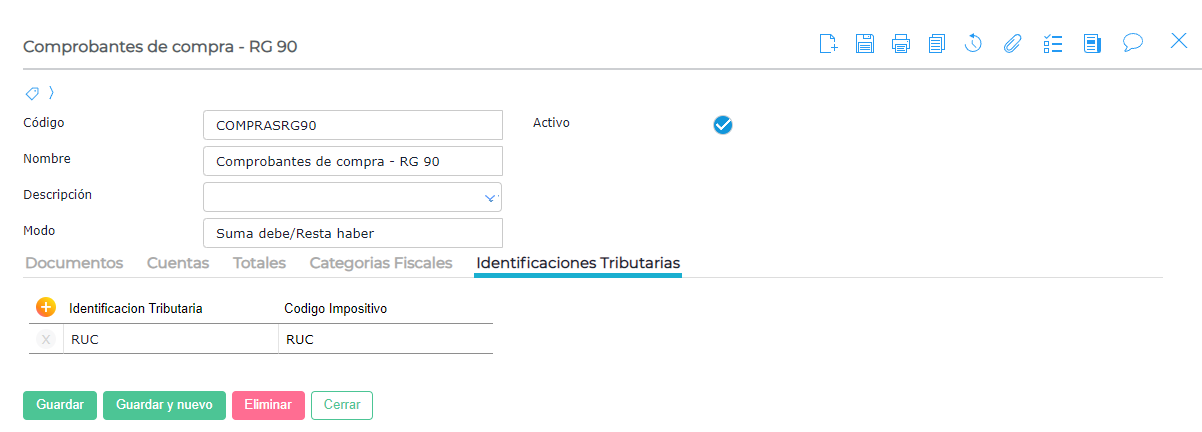Click the copy record icon
This screenshot has width=1202, height=432.
point(937,43)
